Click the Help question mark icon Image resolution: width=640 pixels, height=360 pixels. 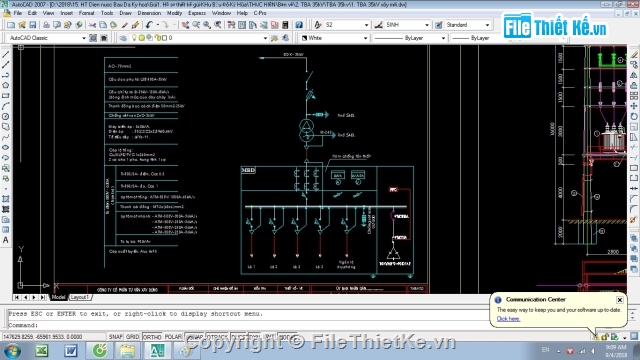(x=299, y=25)
